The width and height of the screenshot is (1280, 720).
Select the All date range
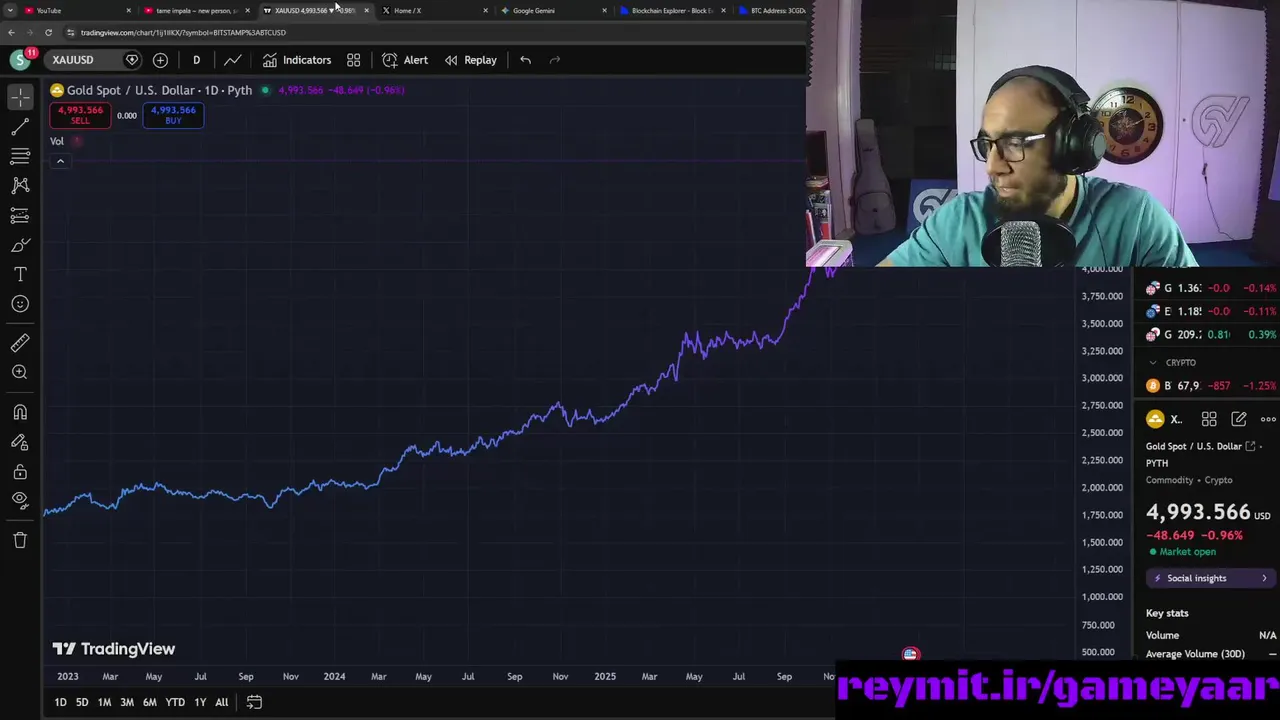click(221, 702)
